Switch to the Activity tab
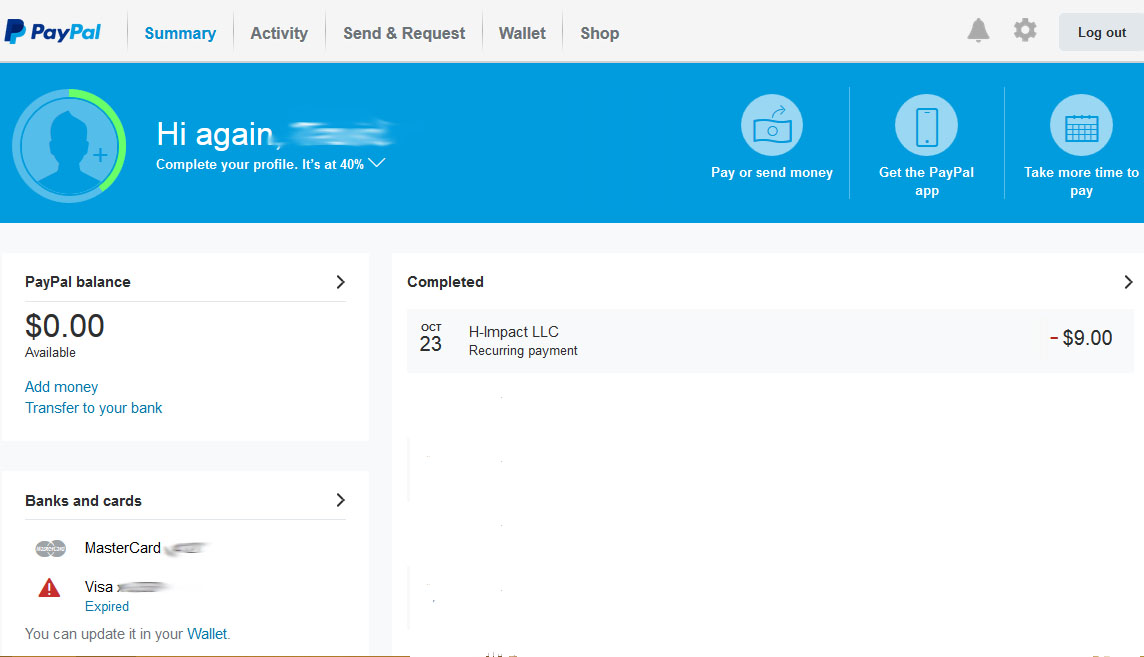Image resolution: width=1144 pixels, height=657 pixels. (279, 34)
